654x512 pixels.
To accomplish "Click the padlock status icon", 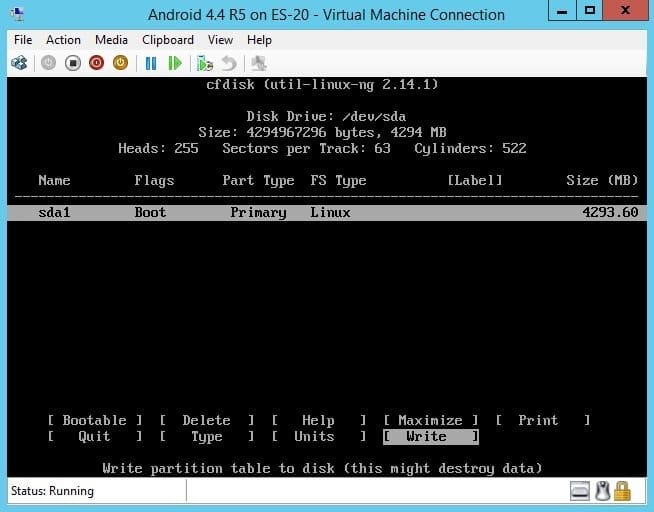I will coord(622,491).
